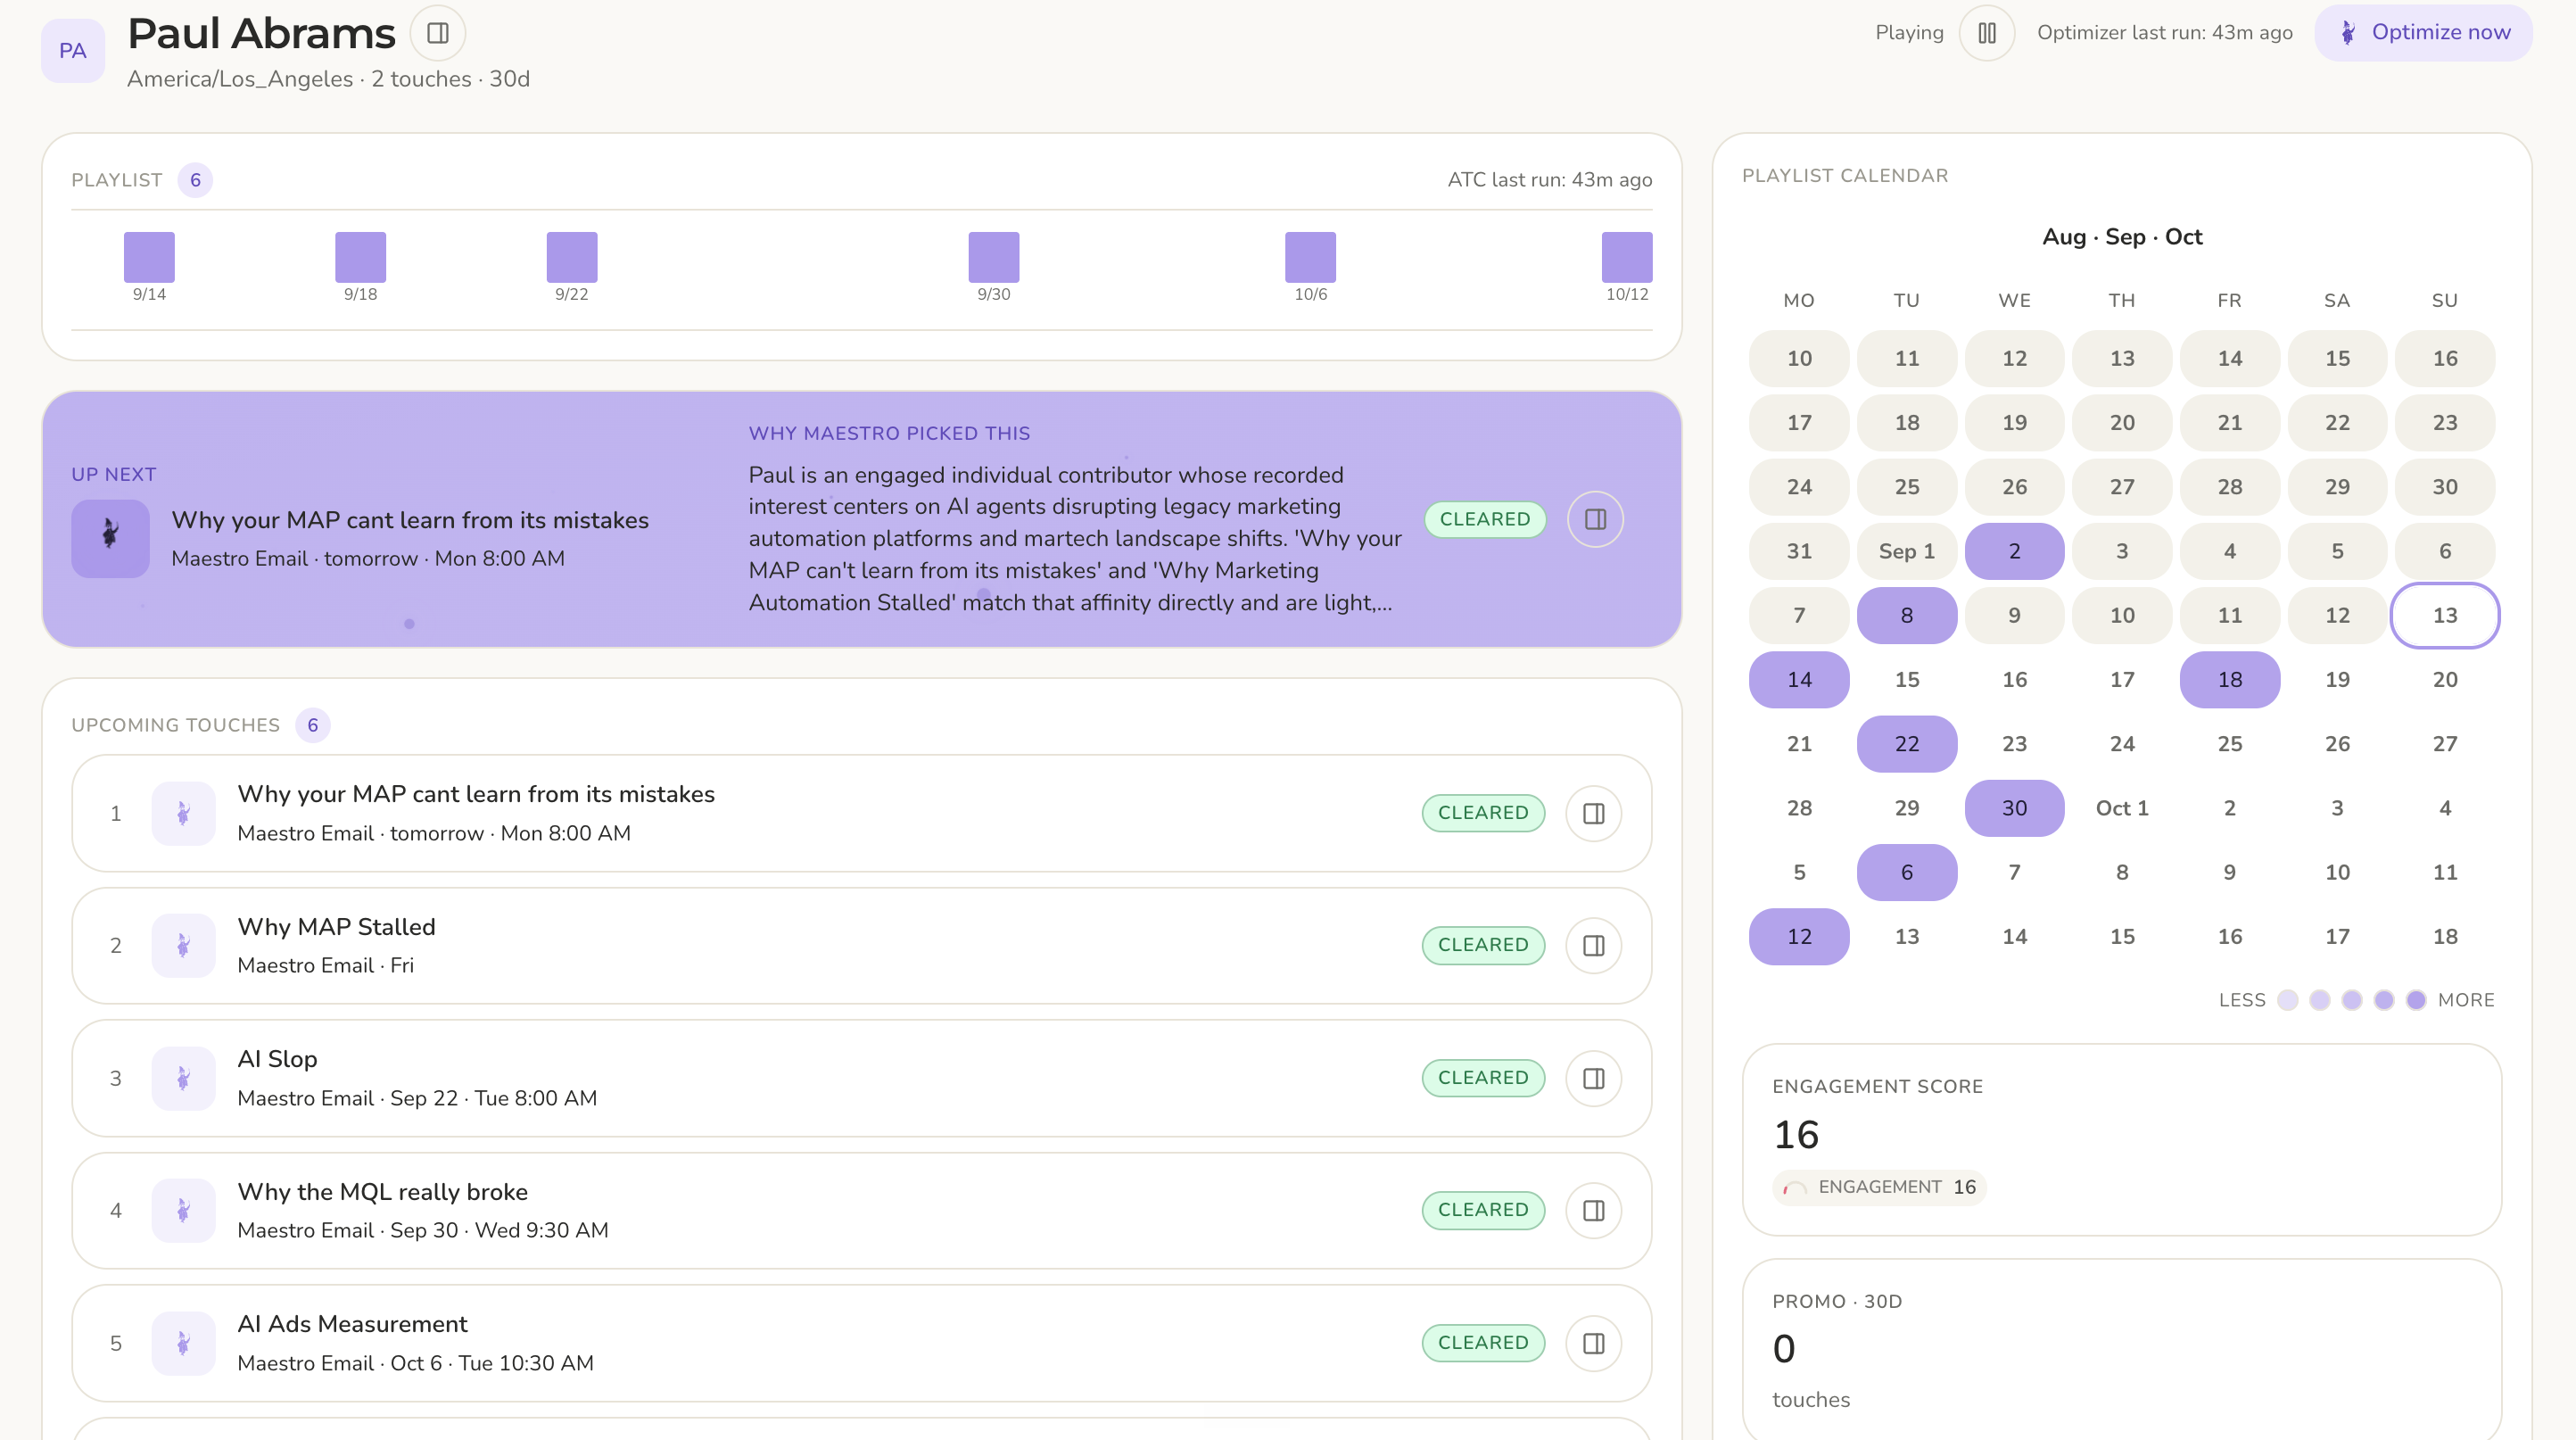Select the 9/30 playlist timeline block
The height and width of the screenshot is (1440, 2576).
pos(994,257)
